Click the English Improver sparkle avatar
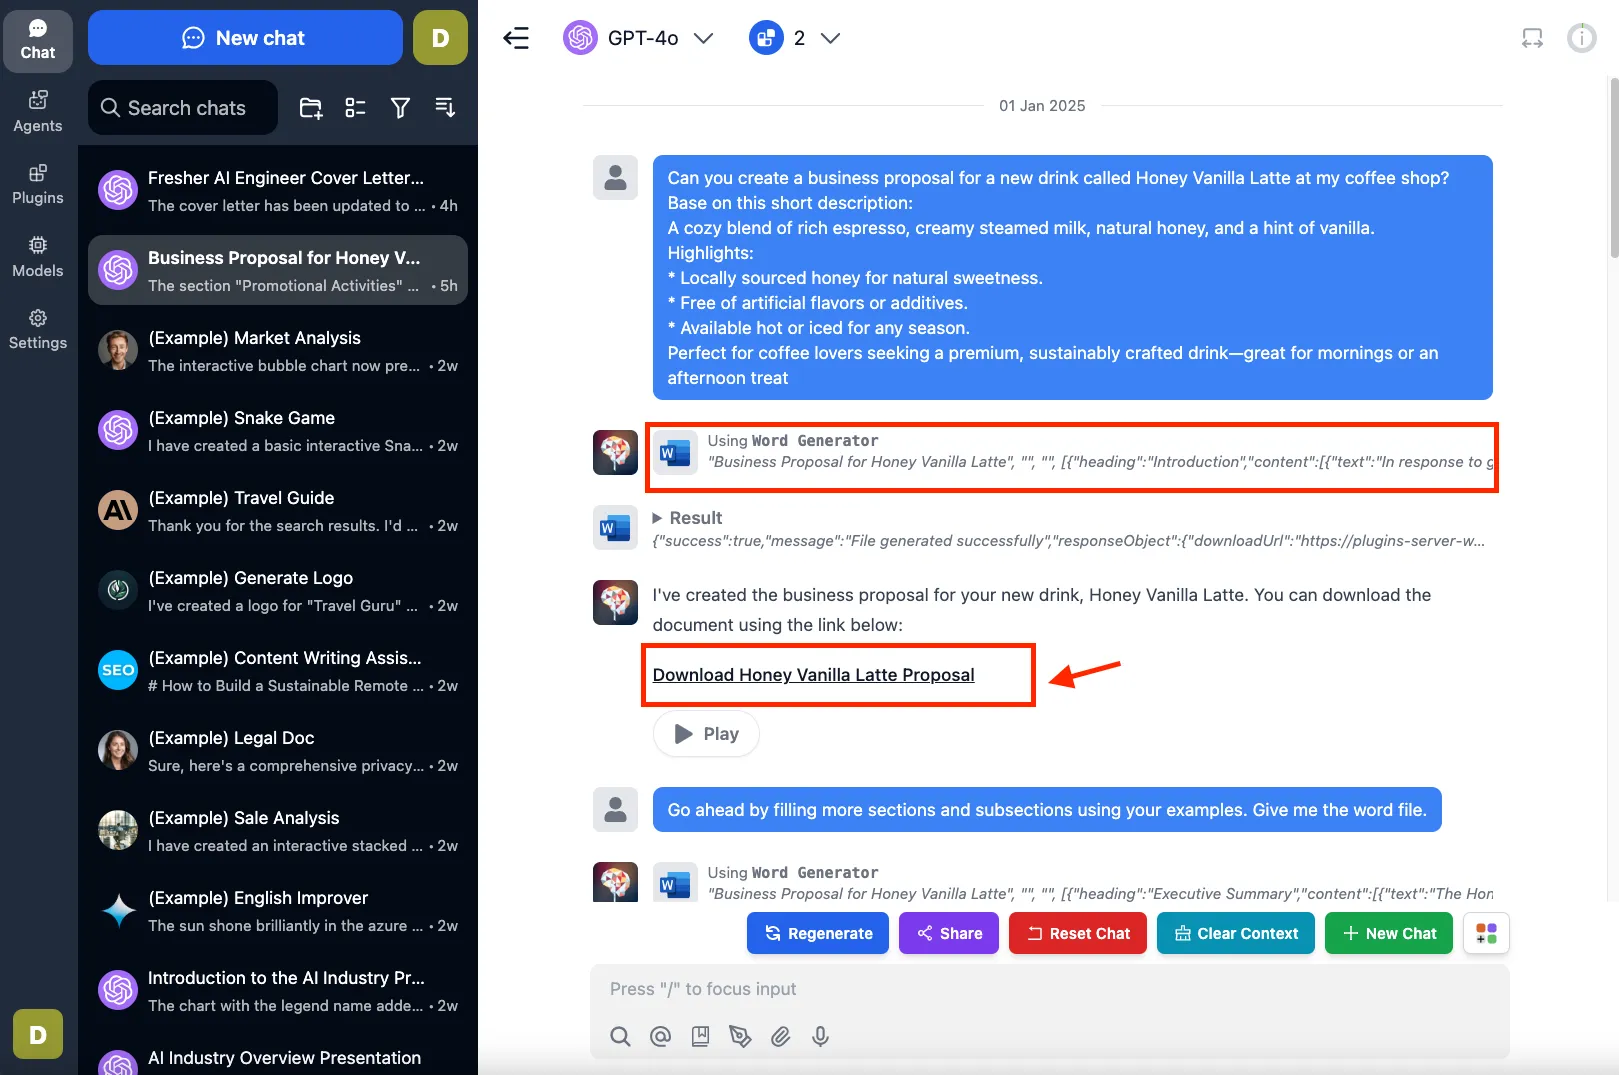This screenshot has height=1075, width=1619. 118,910
